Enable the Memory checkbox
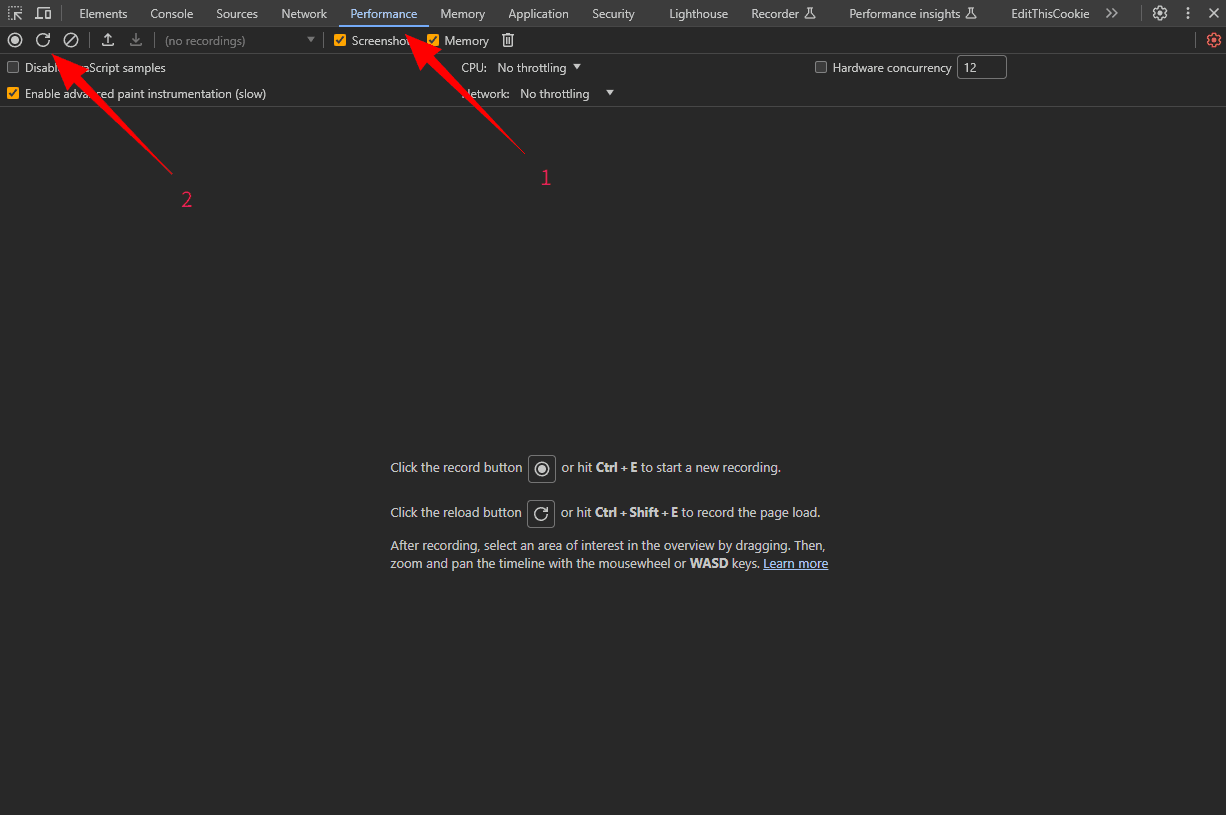1226x815 pixels. [x=432, y=40]
